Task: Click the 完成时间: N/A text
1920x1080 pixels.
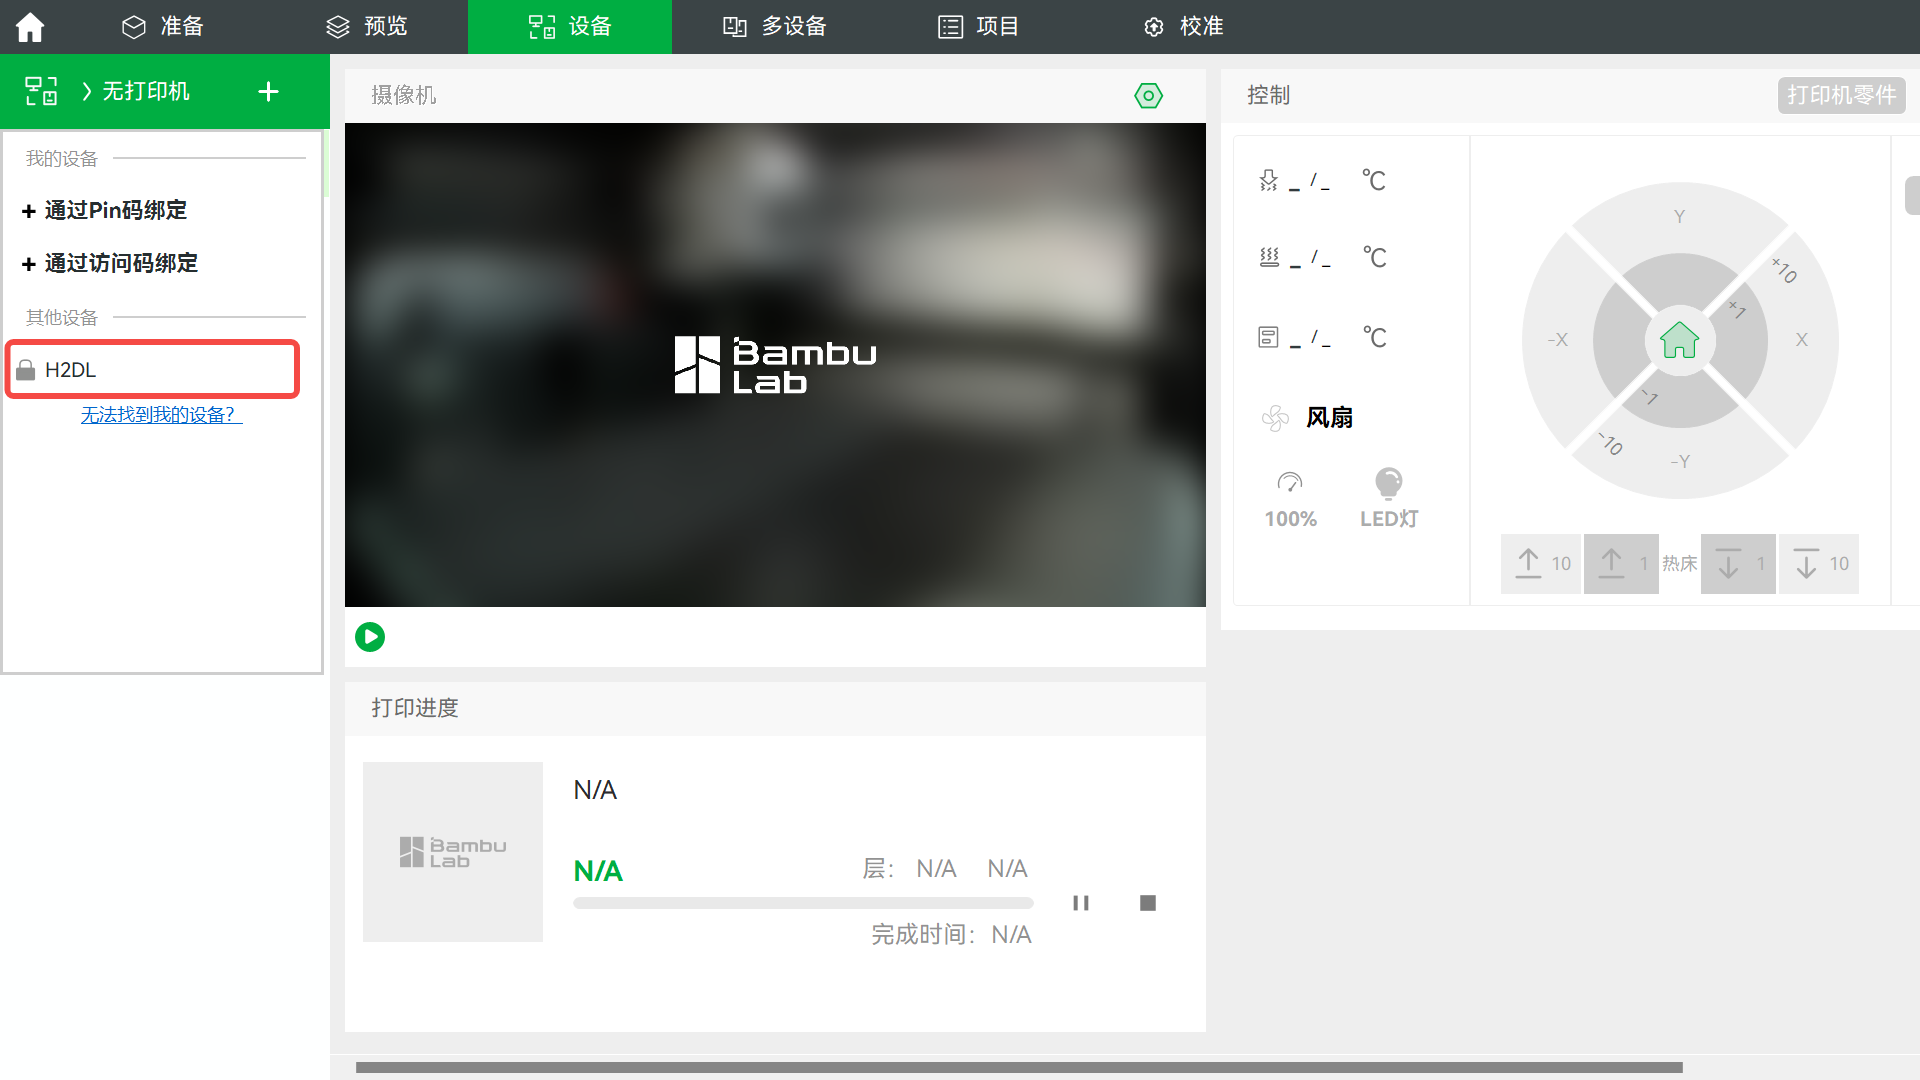Action: [x=951, y=934]
